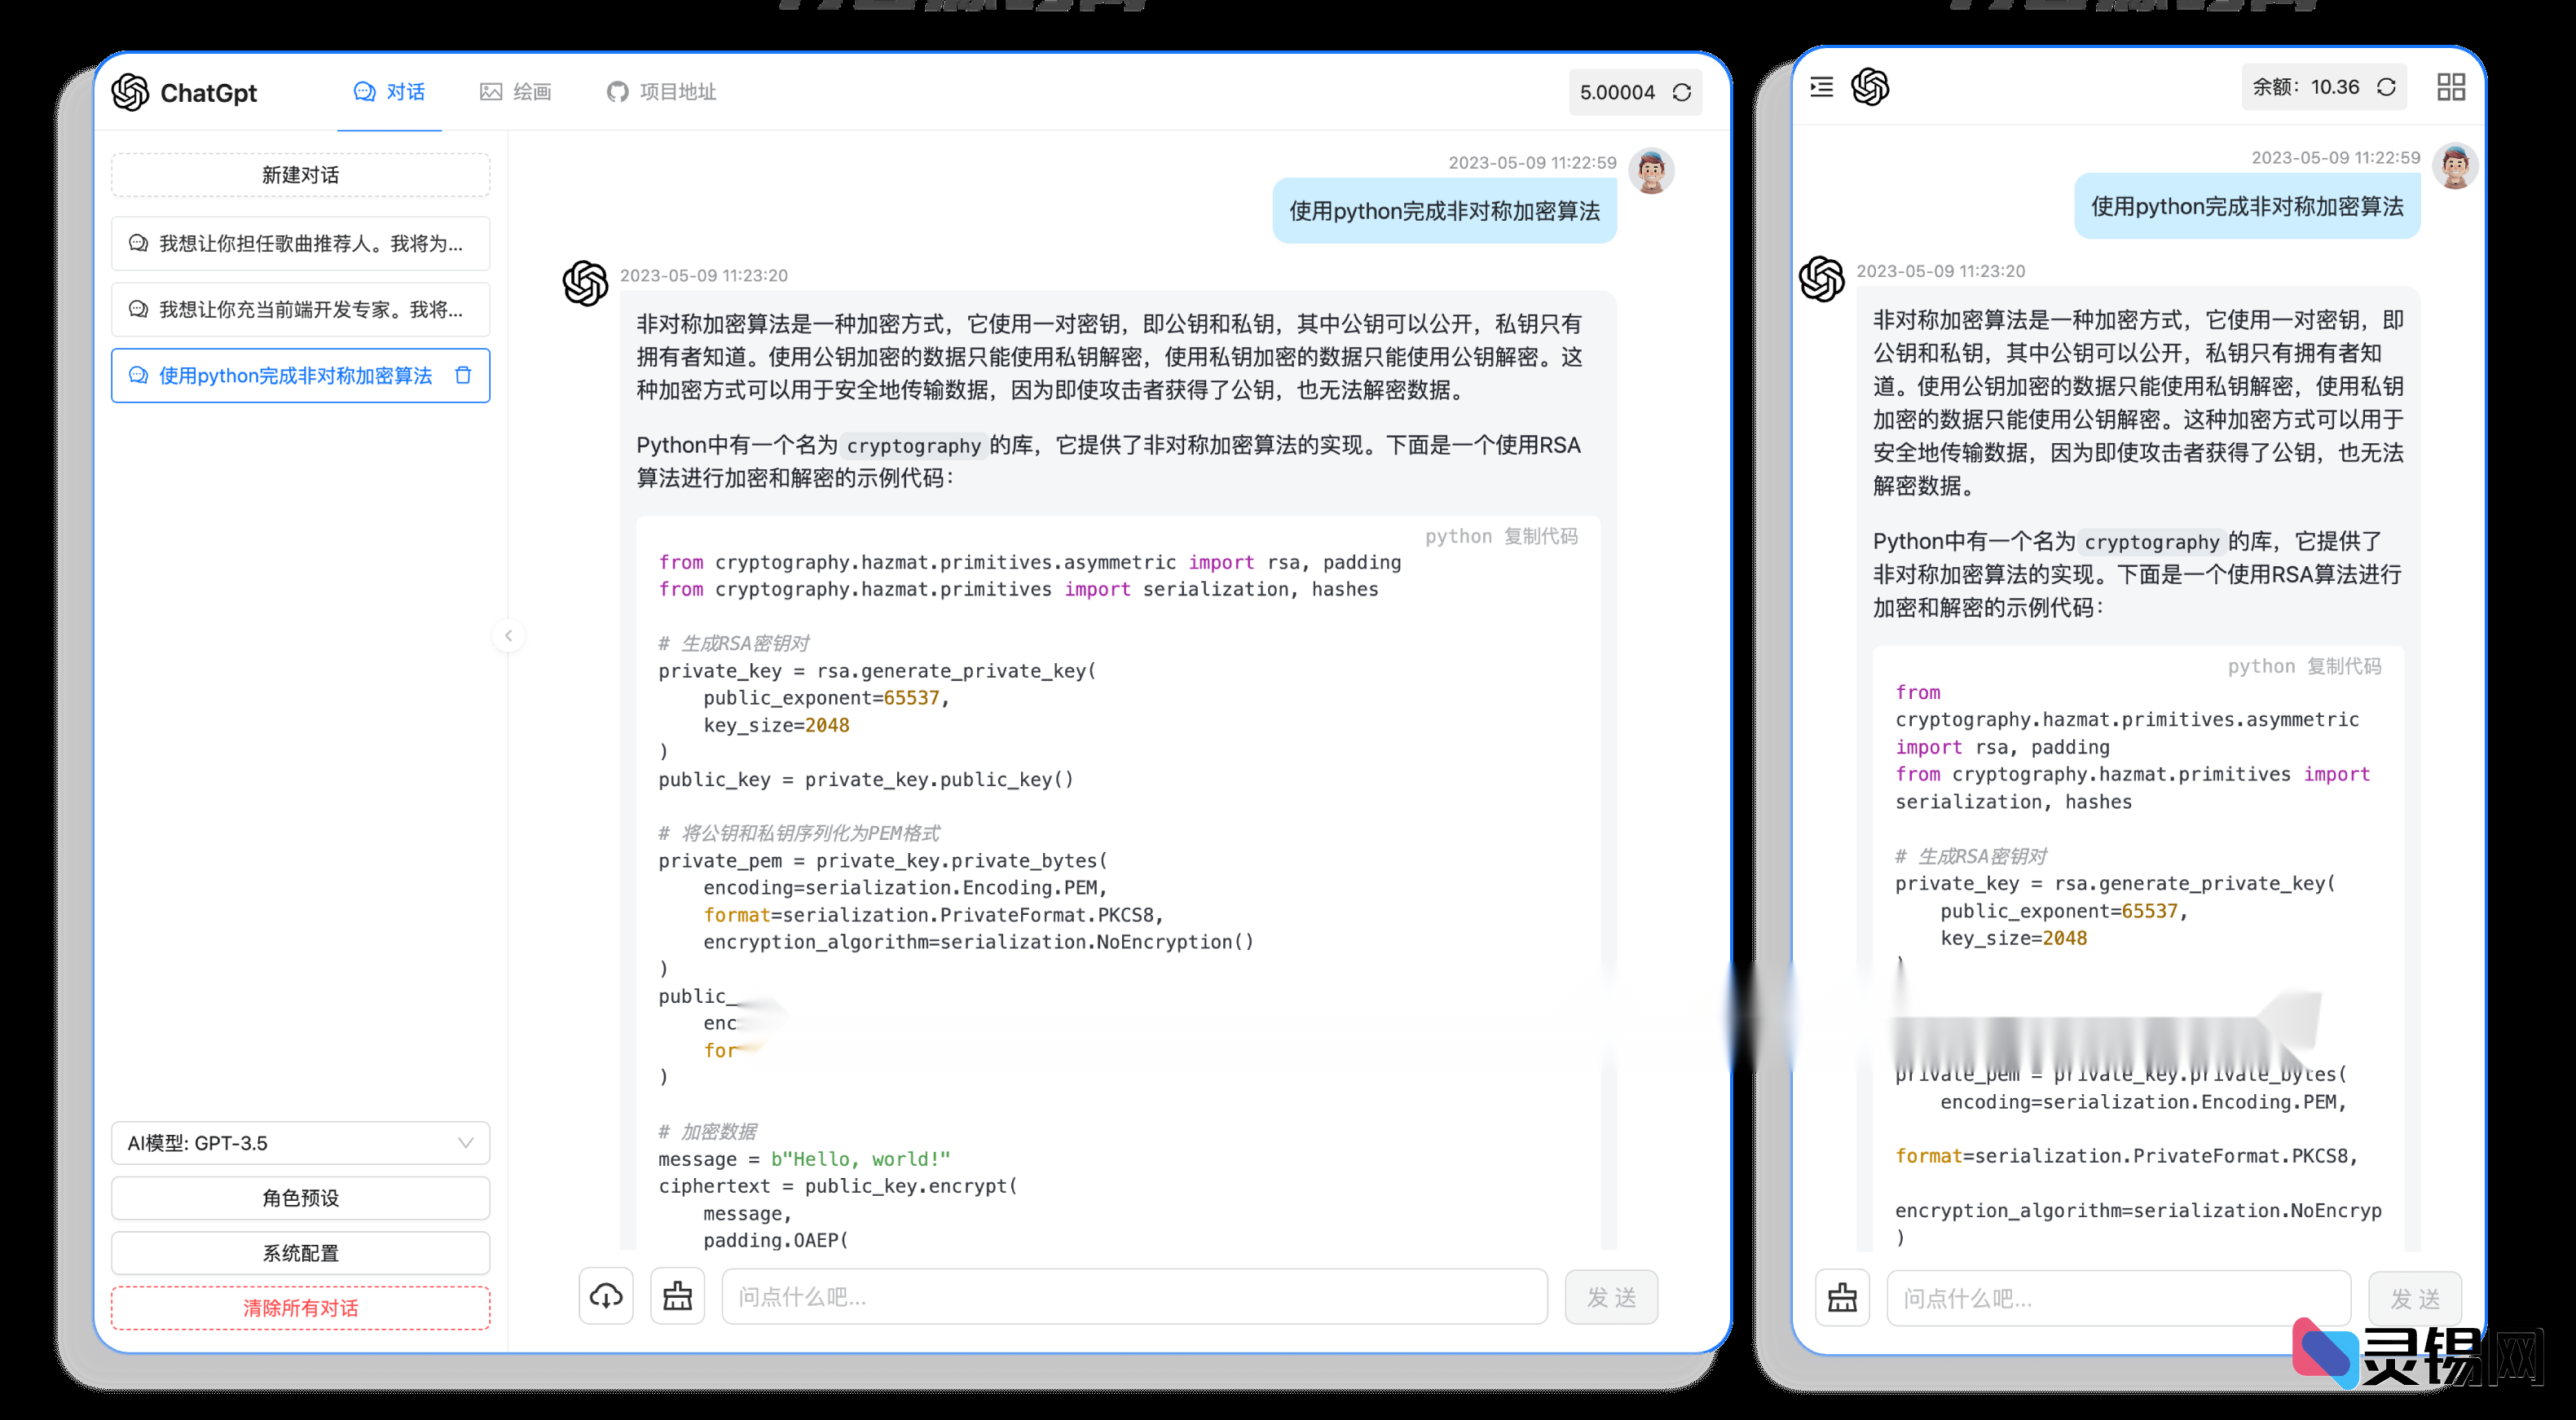This screenshot has width=2576, height=1420.
Task: Click 新建对话 to start a new chat
Action: [300, 174]
